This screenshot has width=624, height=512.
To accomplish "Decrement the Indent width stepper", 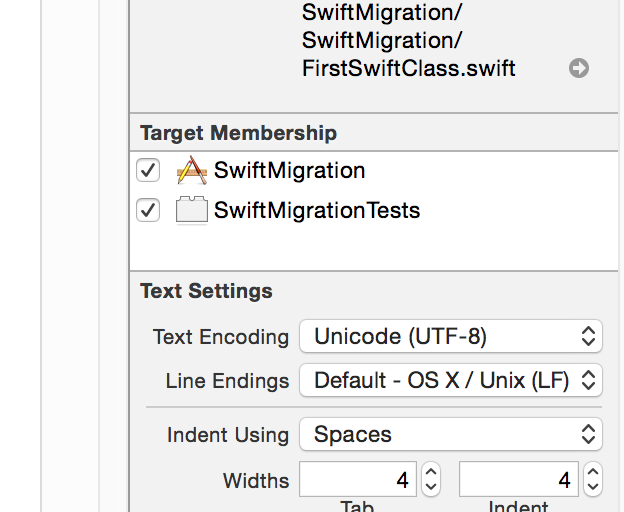I will pyautogui.click(x=591, y=488).
